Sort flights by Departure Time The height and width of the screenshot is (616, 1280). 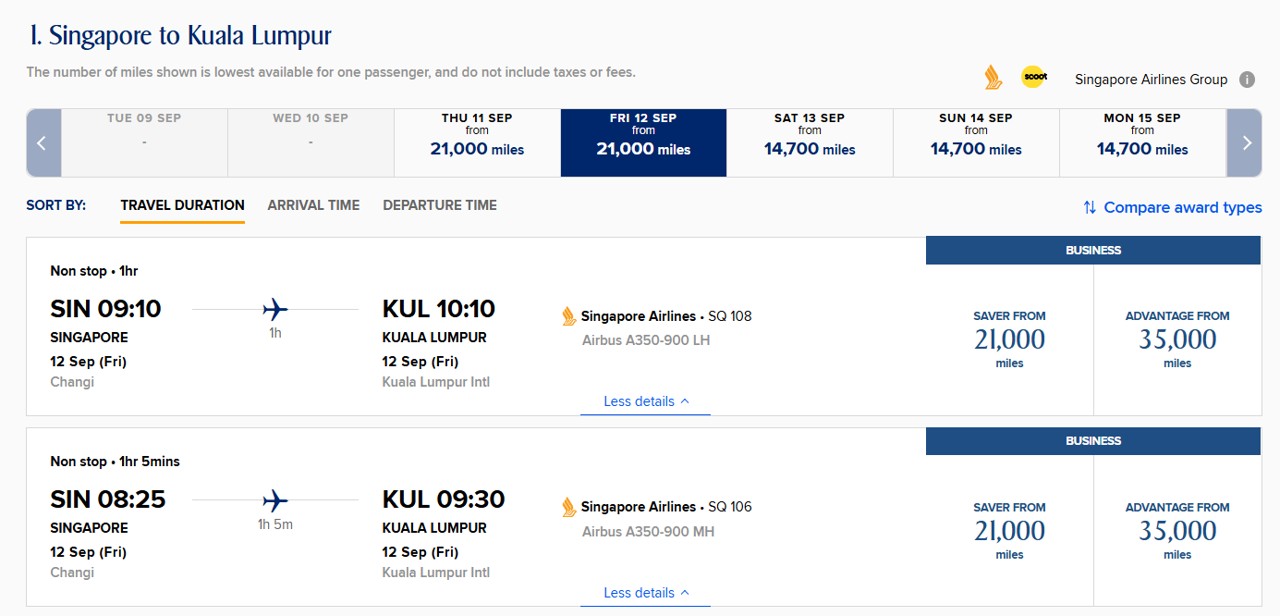click(439, 205)
